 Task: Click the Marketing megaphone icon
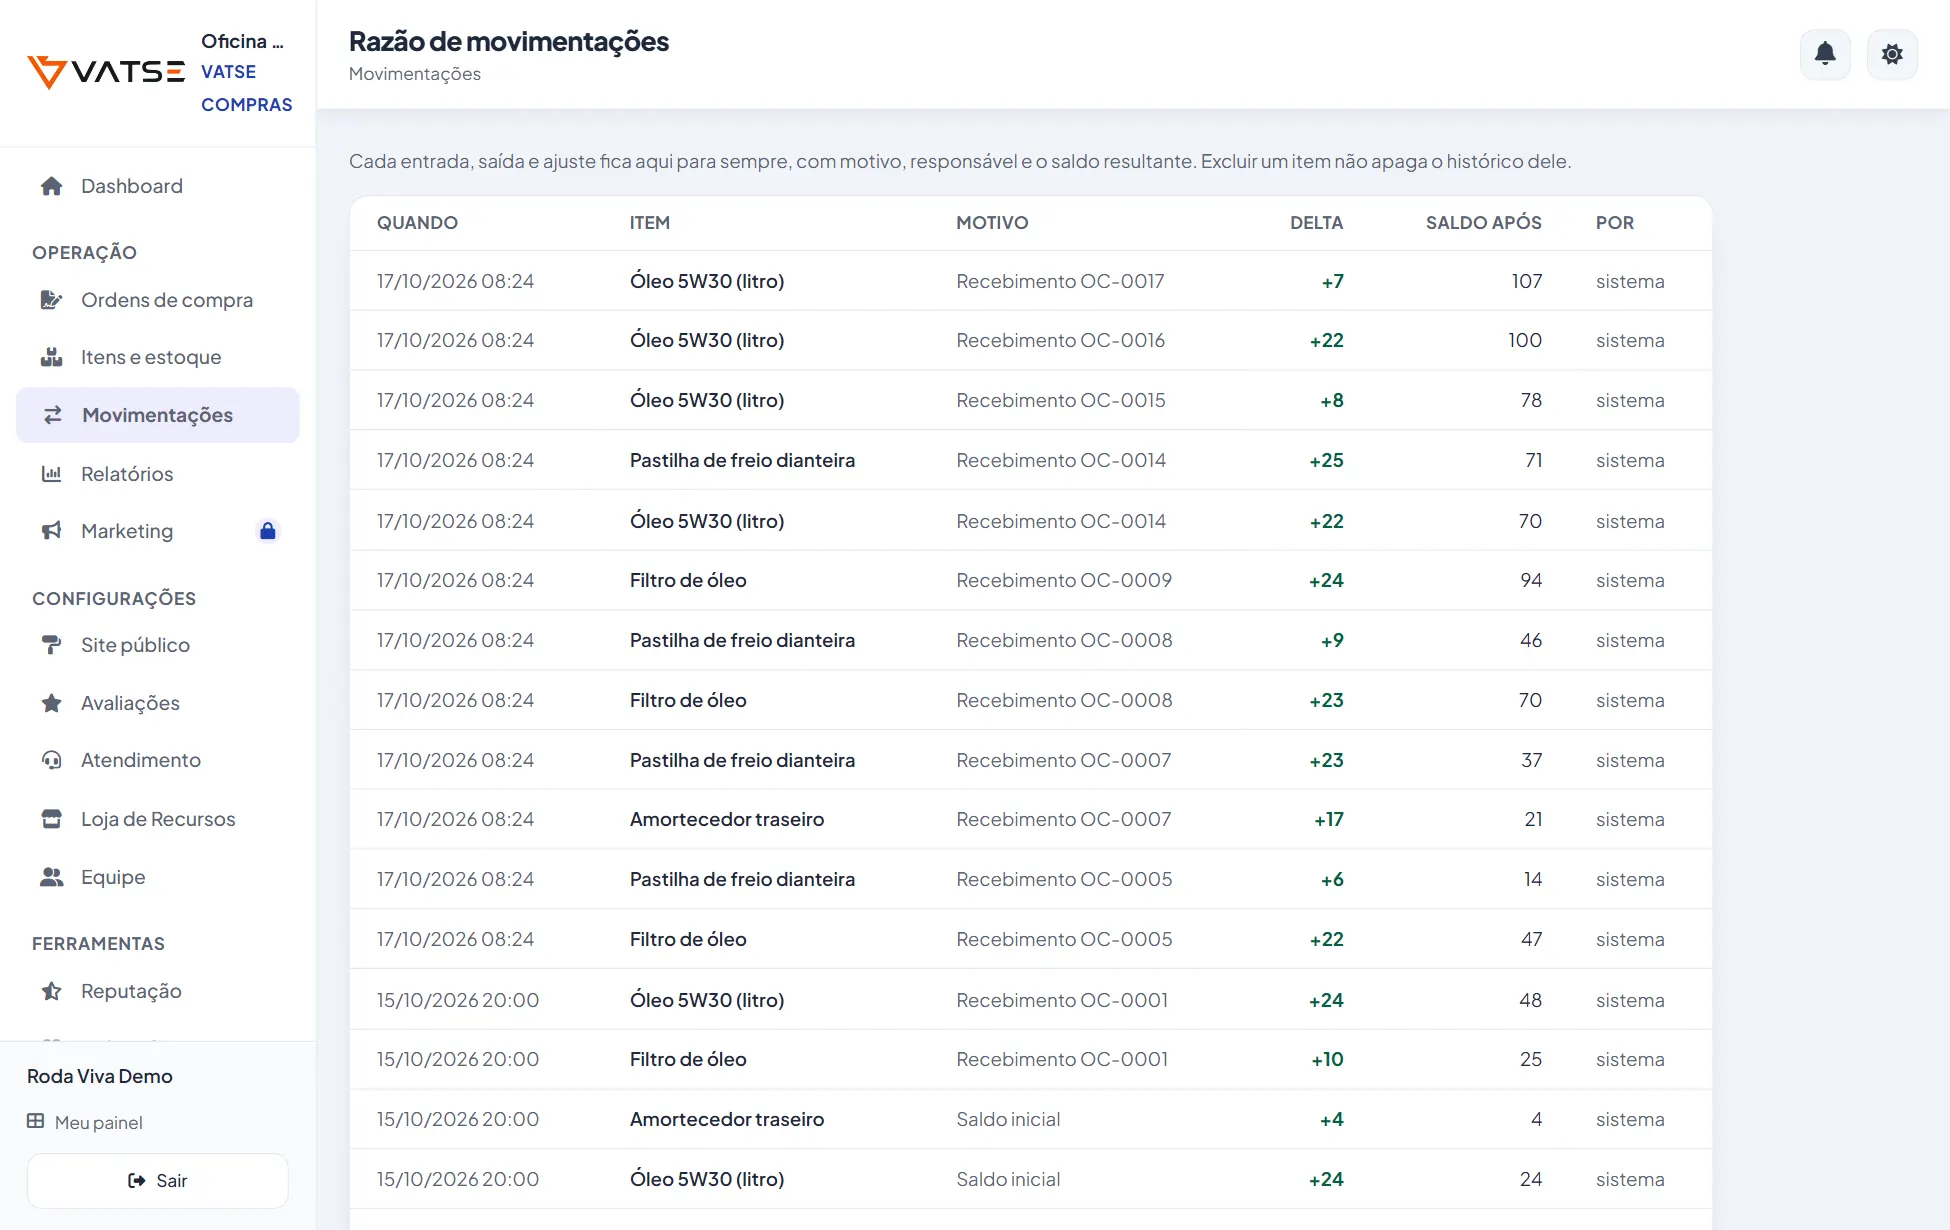[52, 531]
